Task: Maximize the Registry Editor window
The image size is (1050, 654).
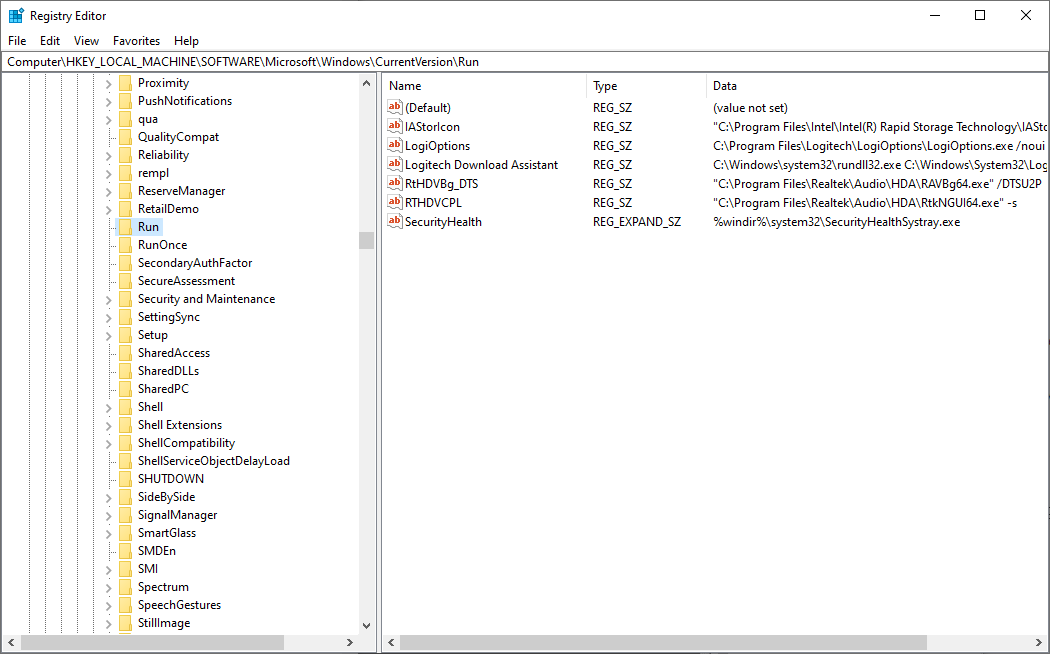Action: pyautogui.click(x=980, y=15)
